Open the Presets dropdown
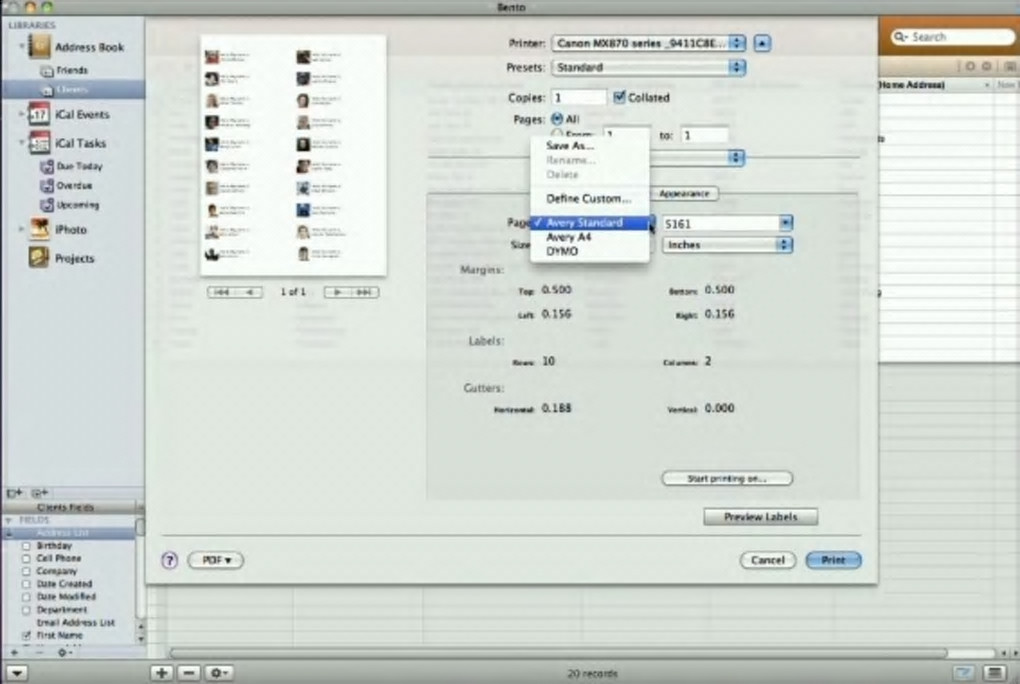Screen dimensions: 1020x684 (649, 68)
